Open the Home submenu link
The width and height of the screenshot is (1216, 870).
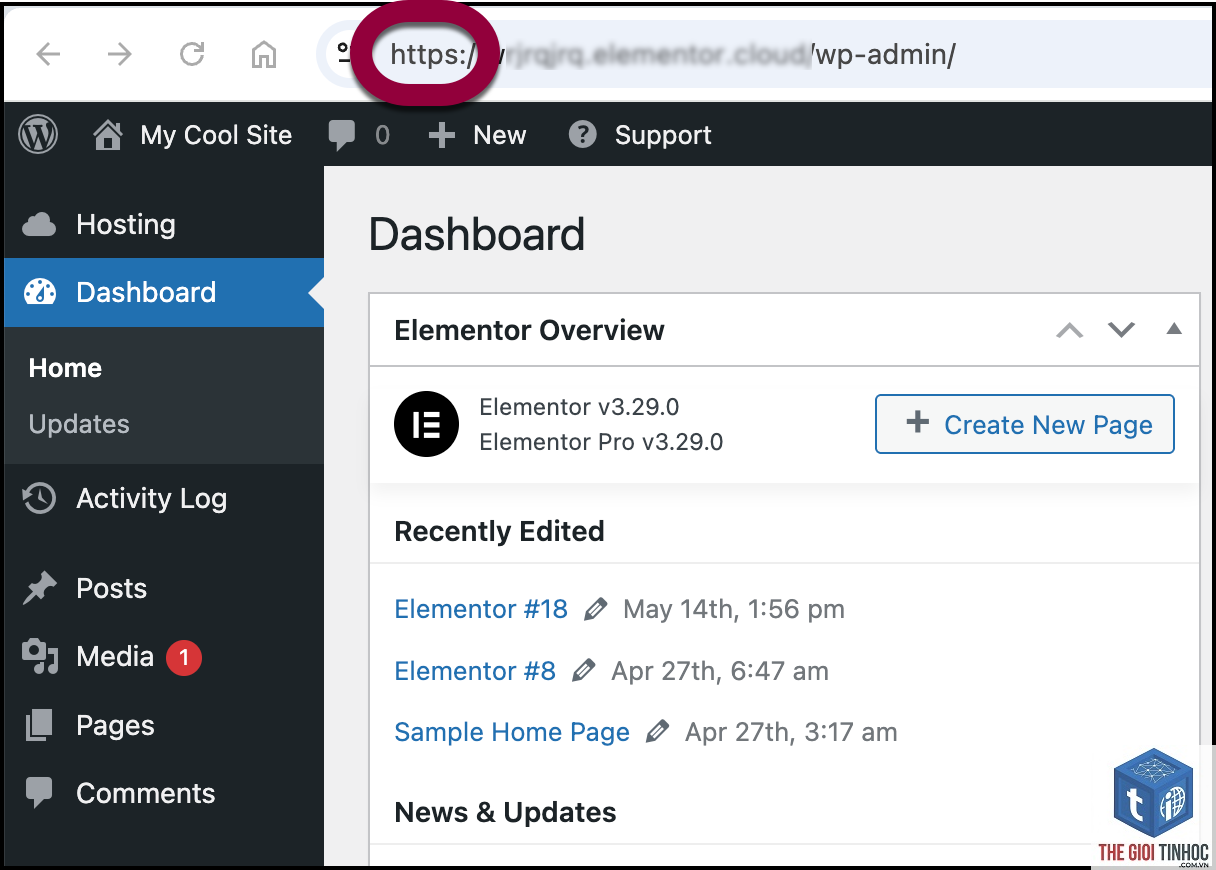point(65,368)
